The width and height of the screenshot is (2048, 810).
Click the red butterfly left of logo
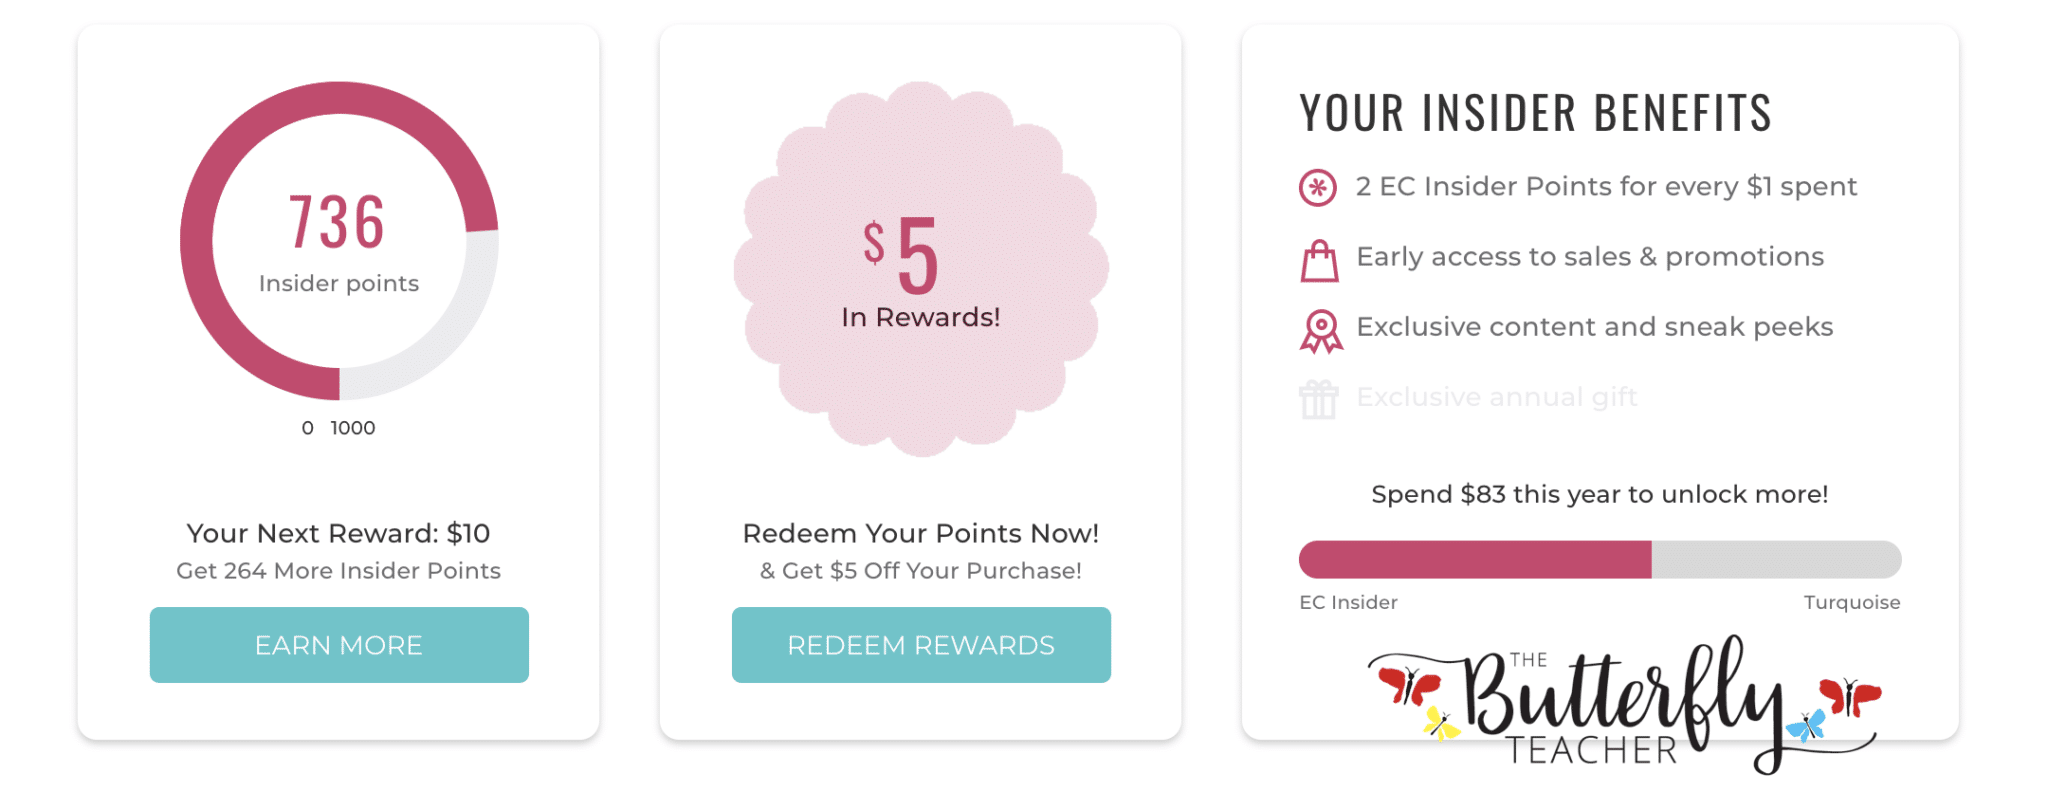click(x=1409, y=686)
